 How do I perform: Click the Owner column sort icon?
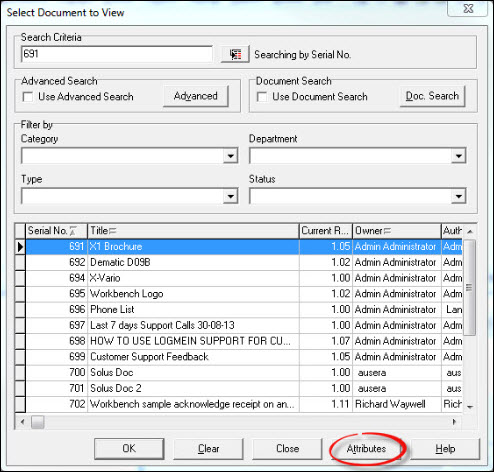387,230
